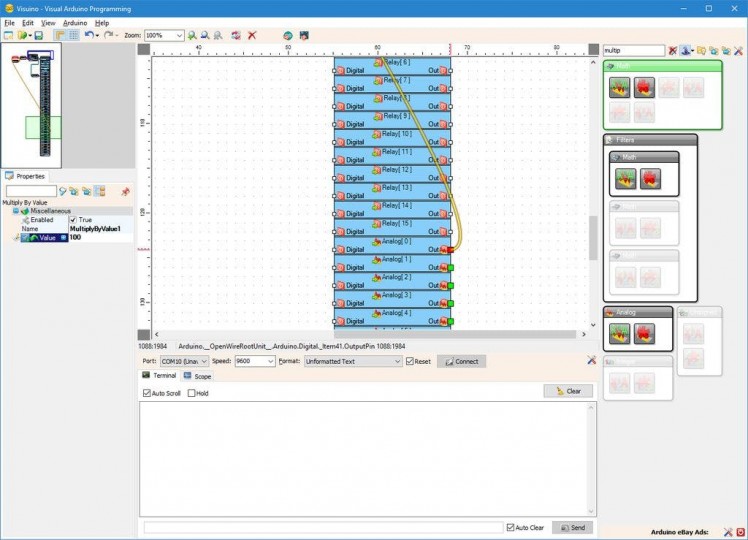Enable the Hold checkbox
748x540 pixels.
[x=192, y=393]
